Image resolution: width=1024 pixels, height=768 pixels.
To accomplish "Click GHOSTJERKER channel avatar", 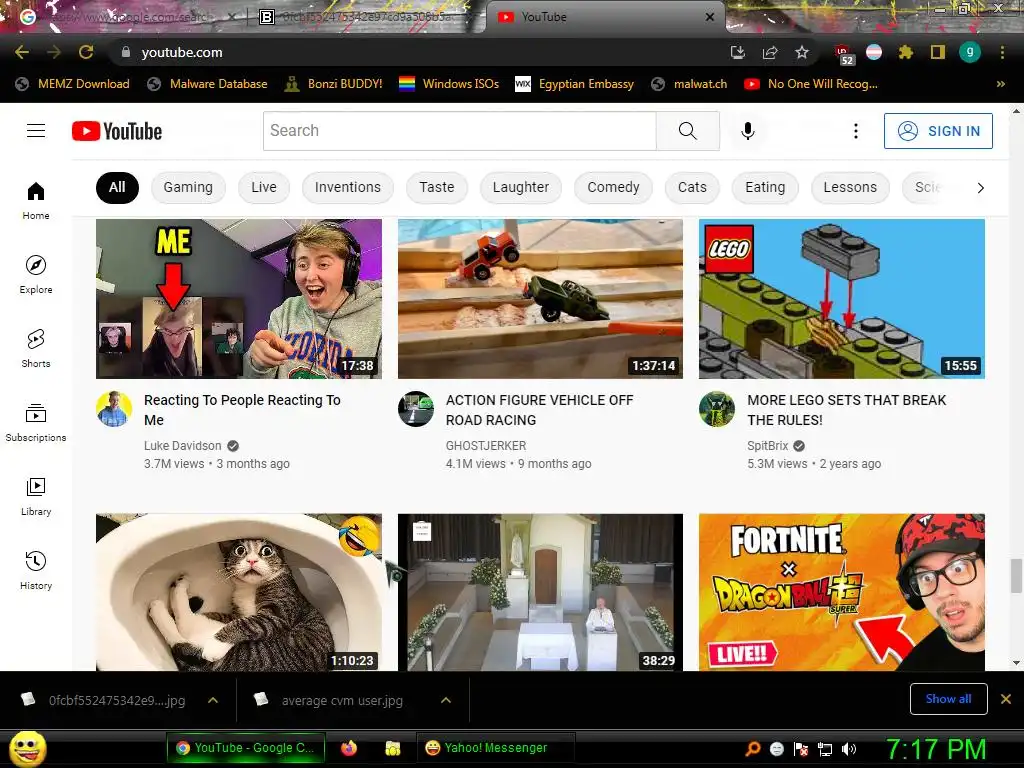I will [x=416, y=409].
